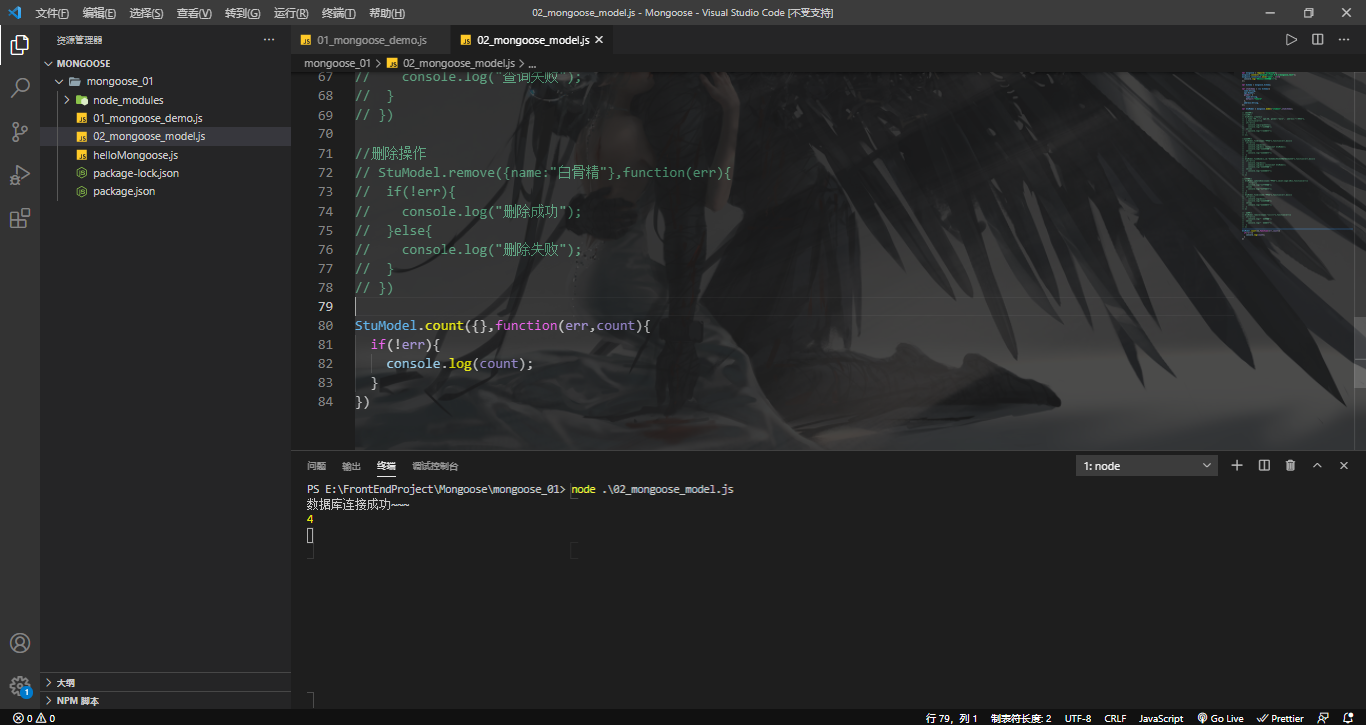Open the Search view in activity bar

(x=20, y=88)
